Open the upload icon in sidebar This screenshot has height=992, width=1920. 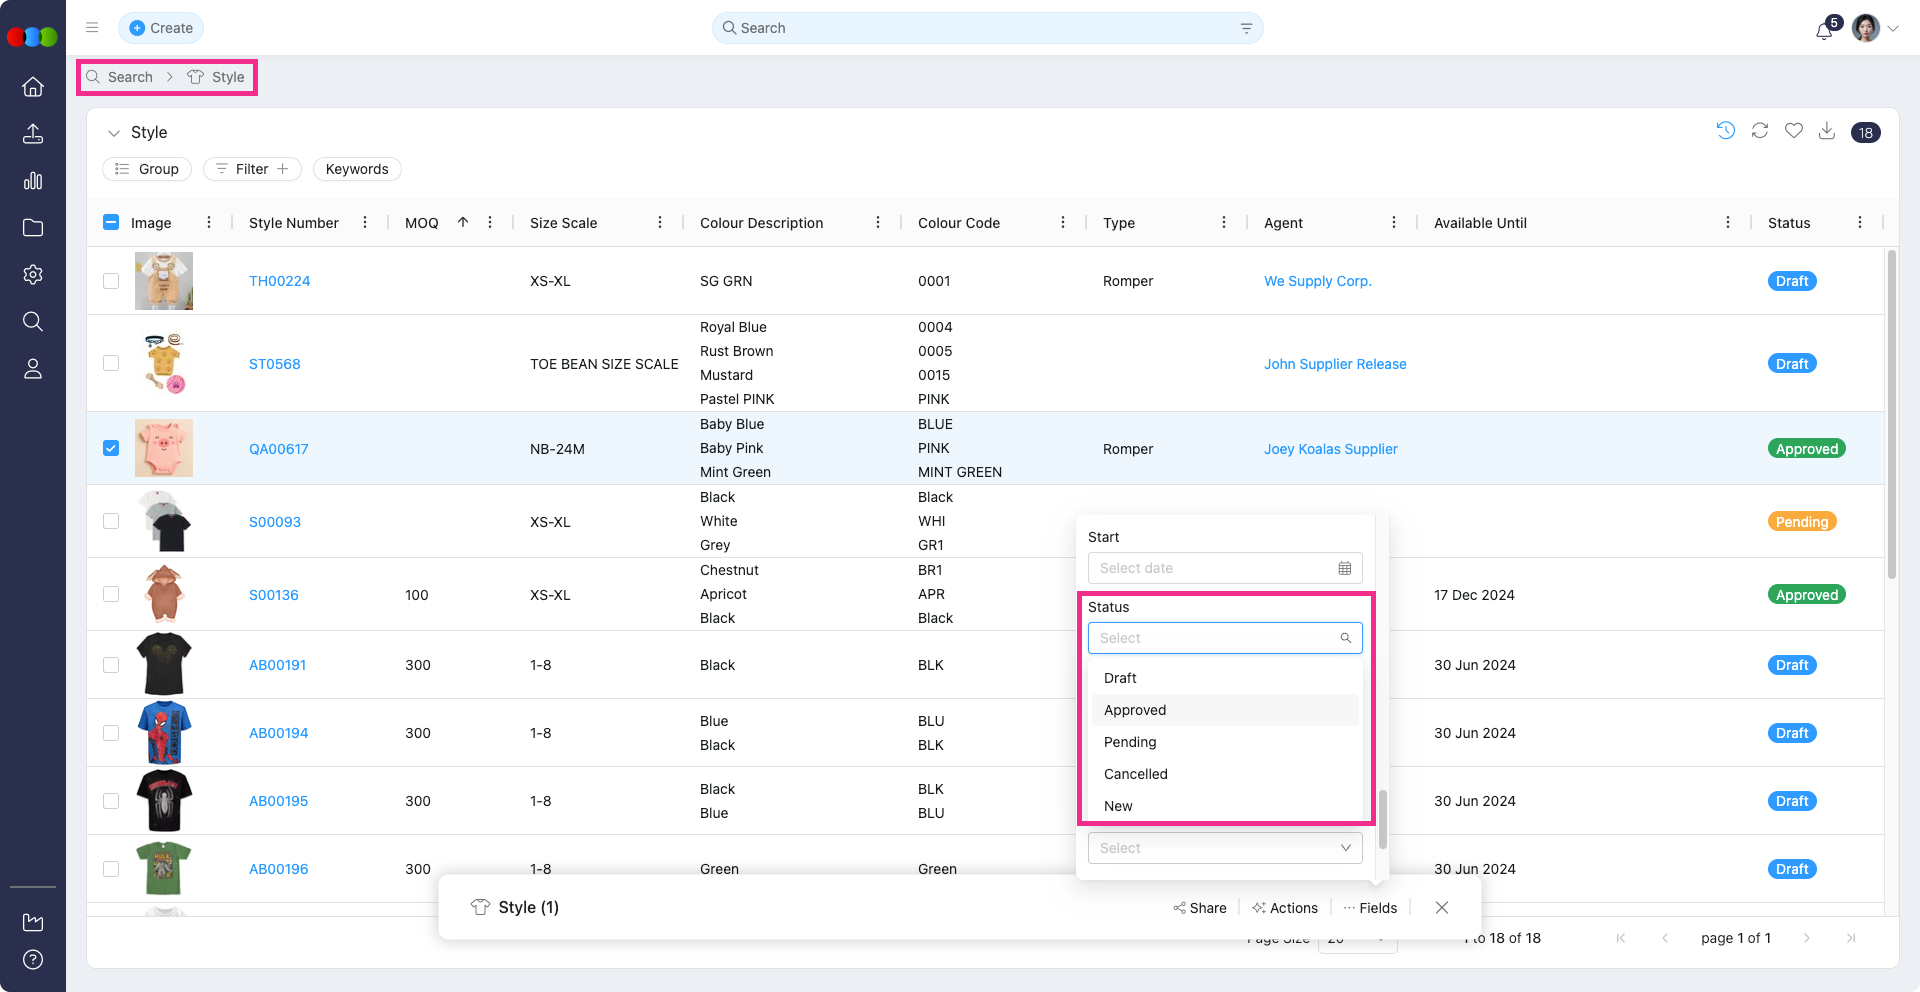[33, 134]
